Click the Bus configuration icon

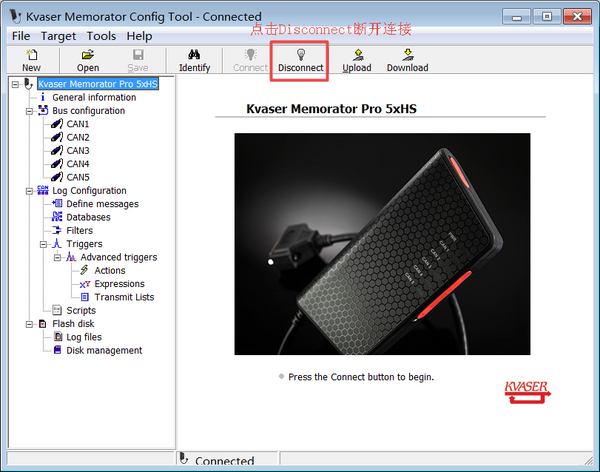43,111
